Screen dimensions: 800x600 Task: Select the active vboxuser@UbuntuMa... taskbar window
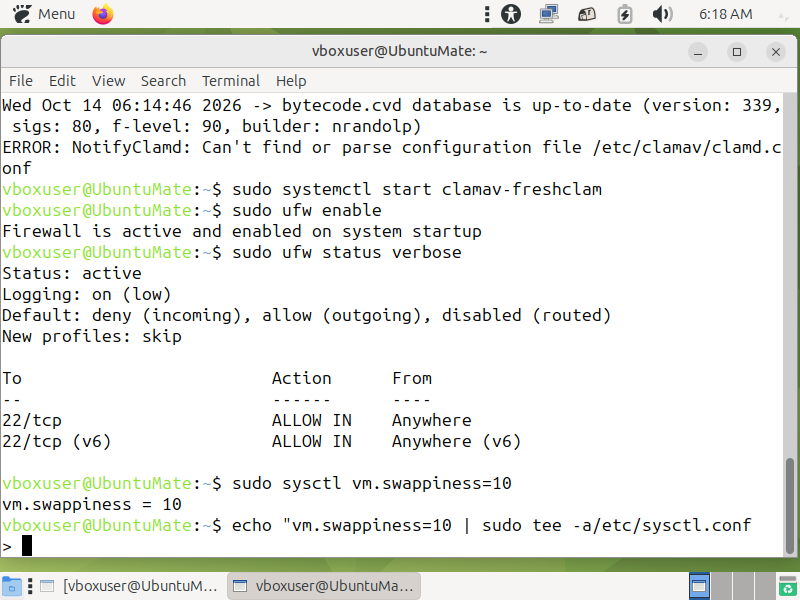point(323,586)
